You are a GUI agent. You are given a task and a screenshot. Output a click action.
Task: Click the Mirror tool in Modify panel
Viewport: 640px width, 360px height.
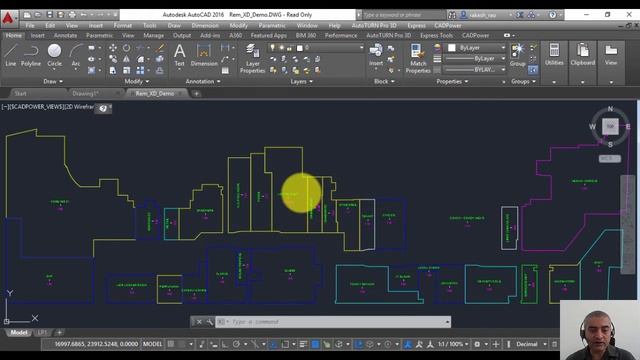(x=127, y=60)
